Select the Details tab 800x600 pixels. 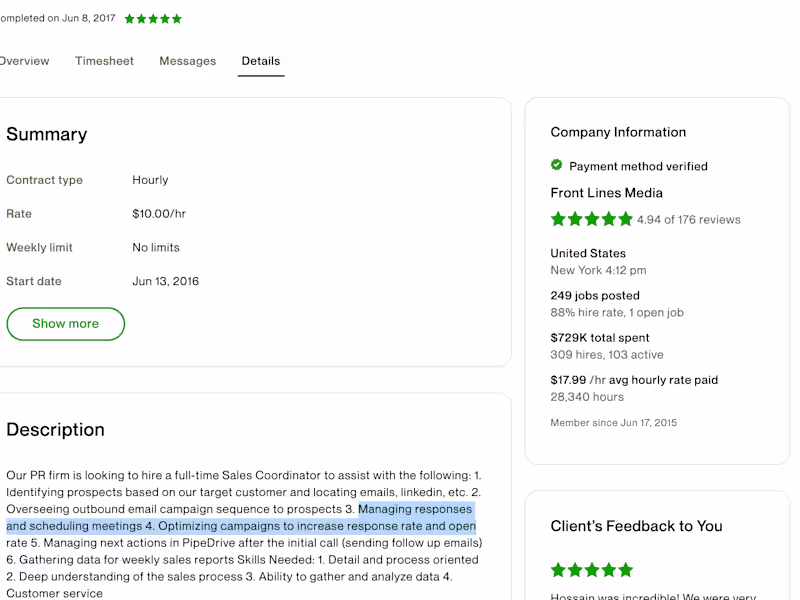261,61
